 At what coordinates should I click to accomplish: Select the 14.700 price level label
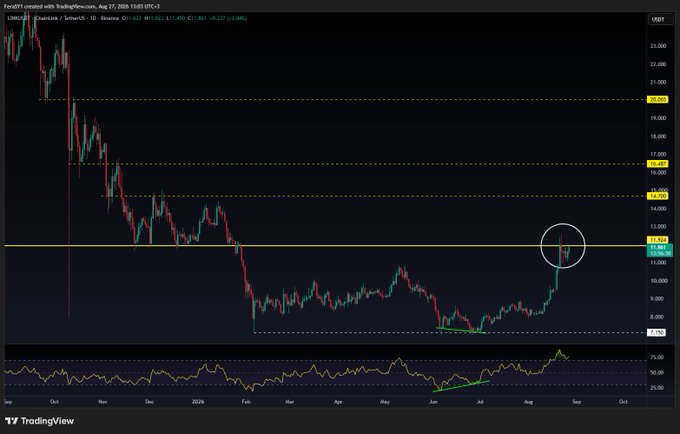click(x=657, y=196)
